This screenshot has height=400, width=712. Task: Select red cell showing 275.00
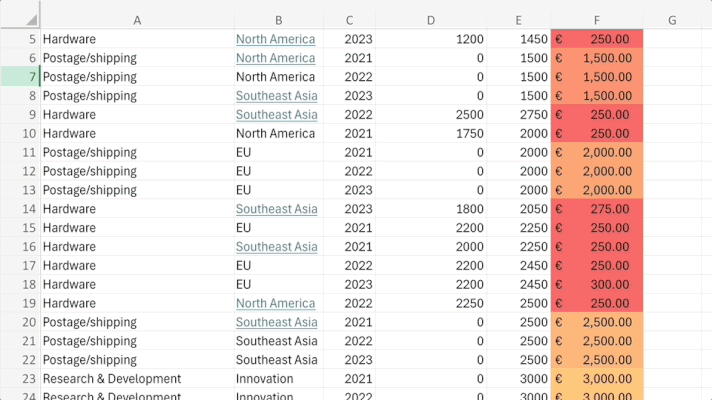pyautogui.click(x=597, y=209)
